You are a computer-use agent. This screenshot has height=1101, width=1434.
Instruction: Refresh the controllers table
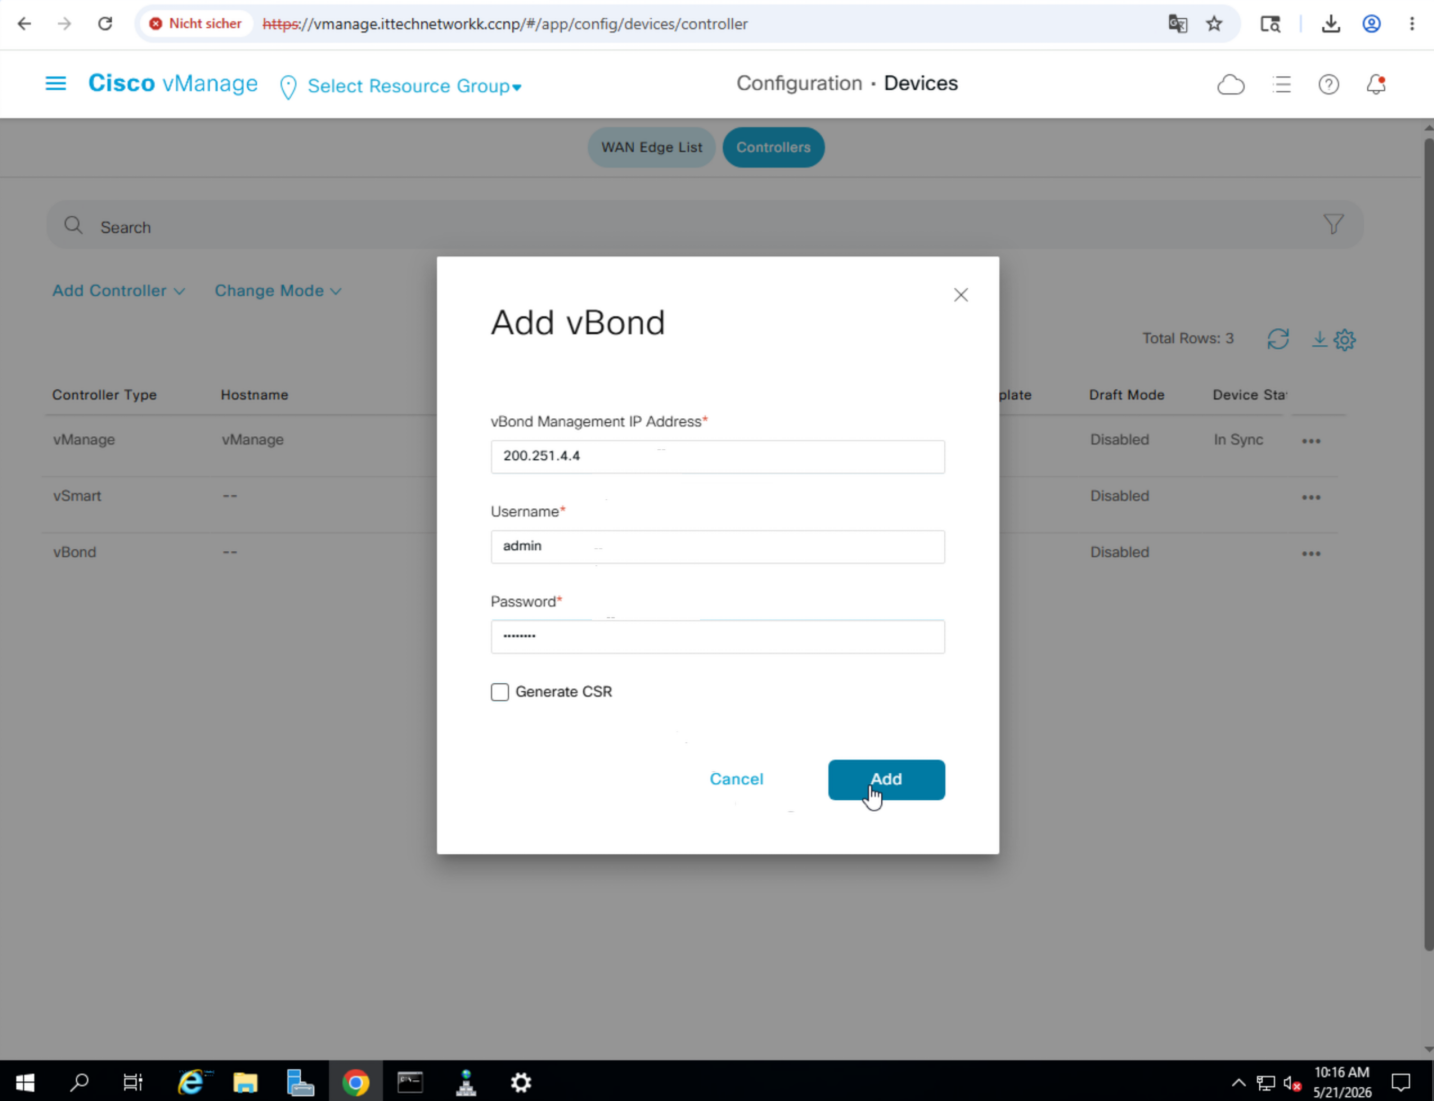click(1278, 339)
